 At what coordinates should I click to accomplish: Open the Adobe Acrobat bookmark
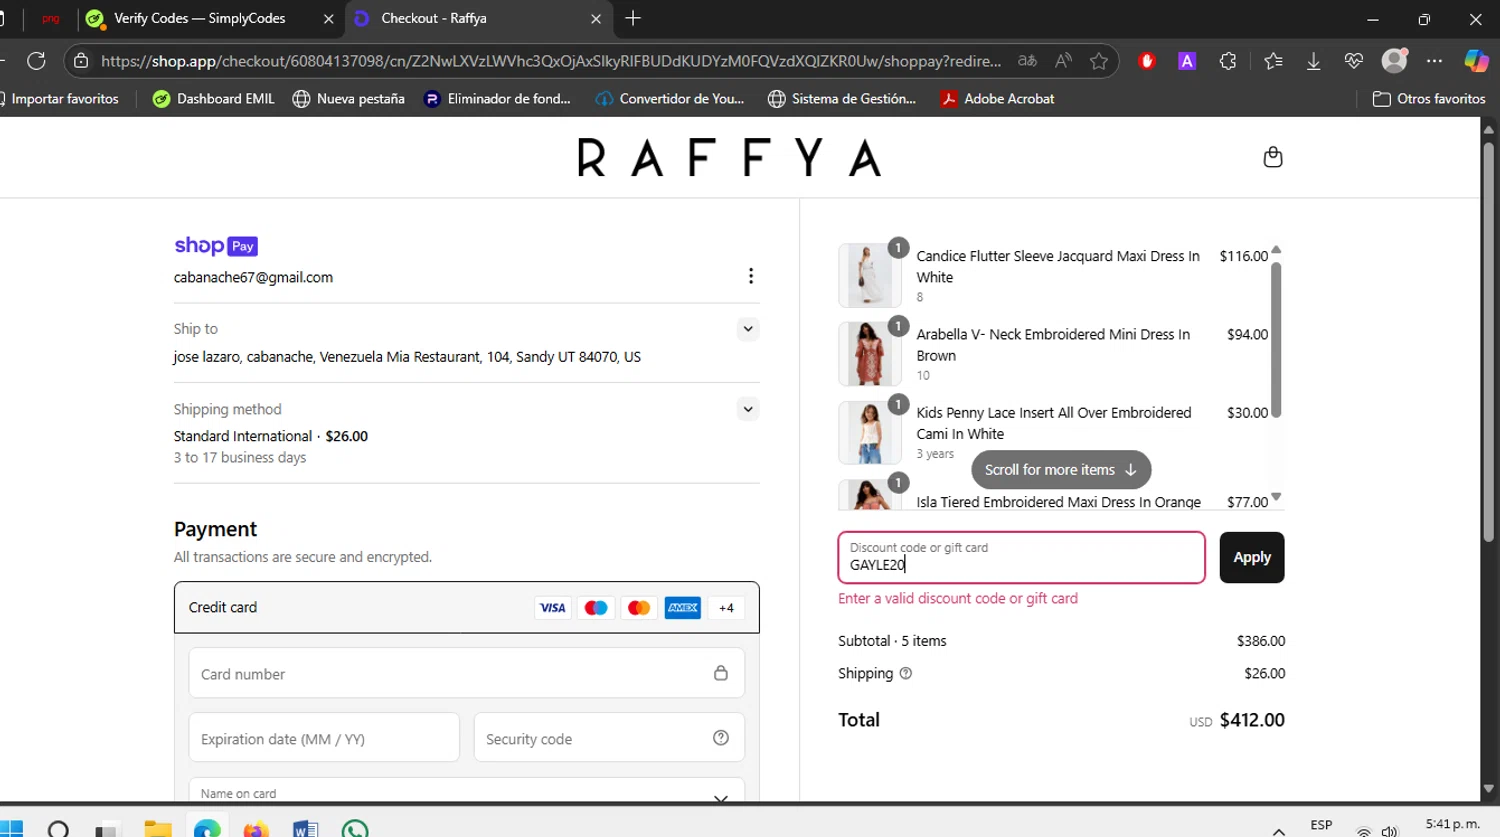(997, 98)
